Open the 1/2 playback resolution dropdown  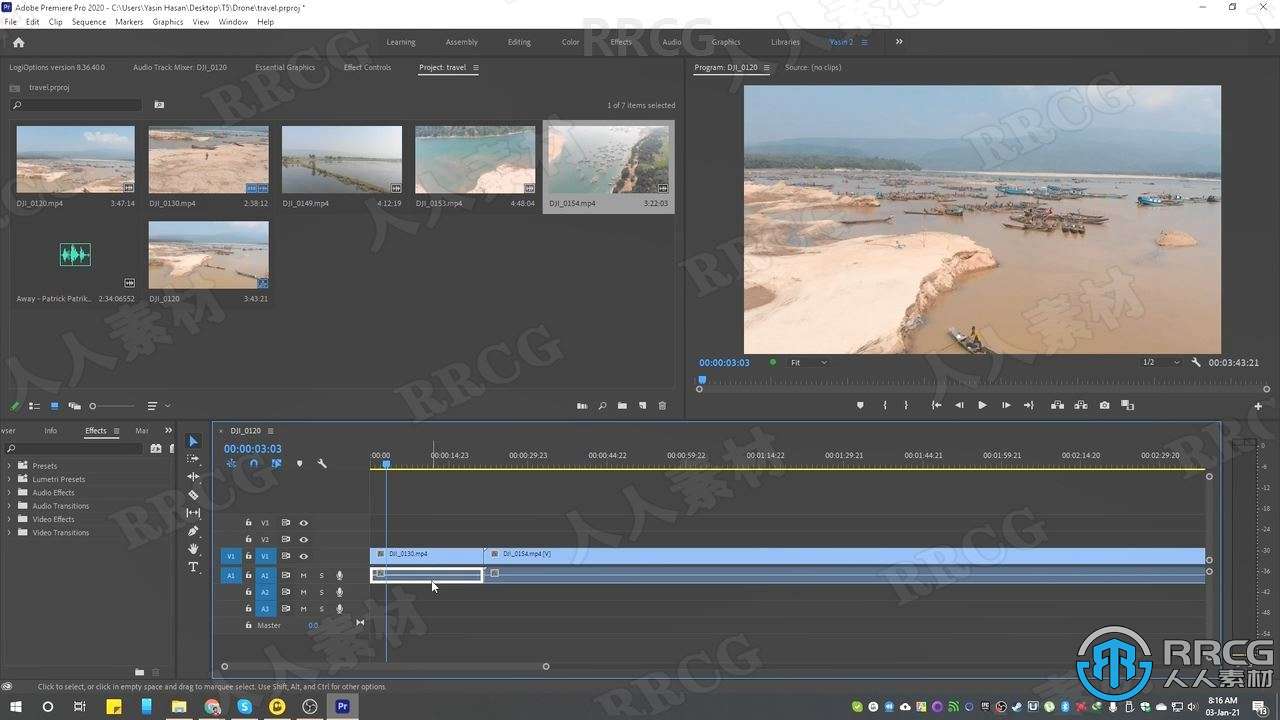click(x=1161, y=362)
